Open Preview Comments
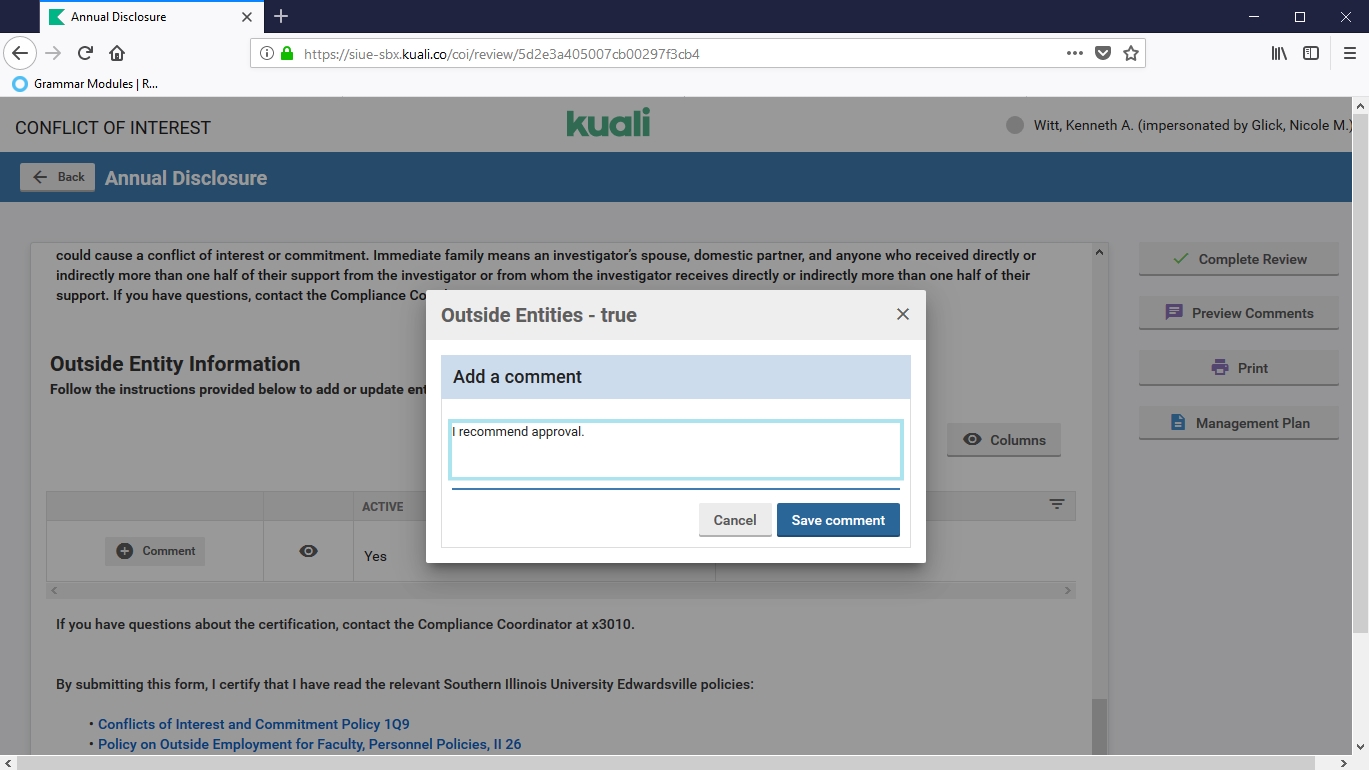The width and height of the screenshot is (1369, 770). [1238, 313]
